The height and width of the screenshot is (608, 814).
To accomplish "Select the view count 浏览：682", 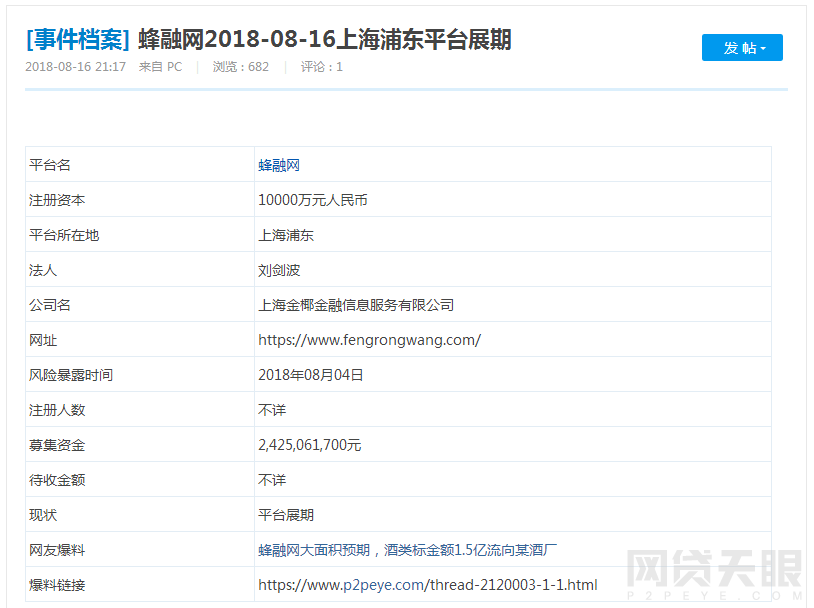I will 241,66.
